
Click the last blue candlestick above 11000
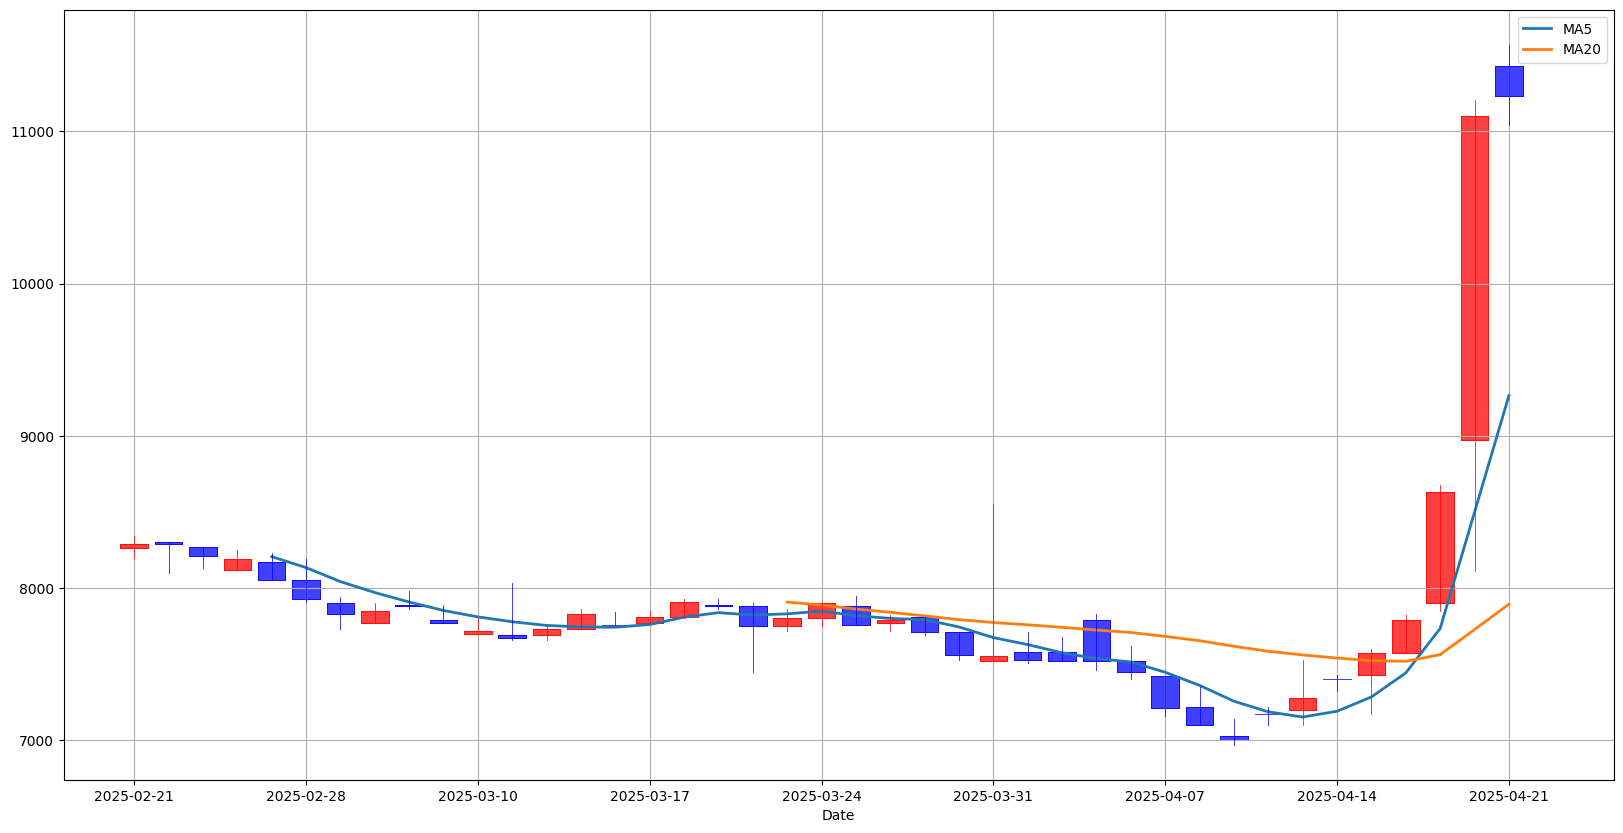coord(1509,81)
